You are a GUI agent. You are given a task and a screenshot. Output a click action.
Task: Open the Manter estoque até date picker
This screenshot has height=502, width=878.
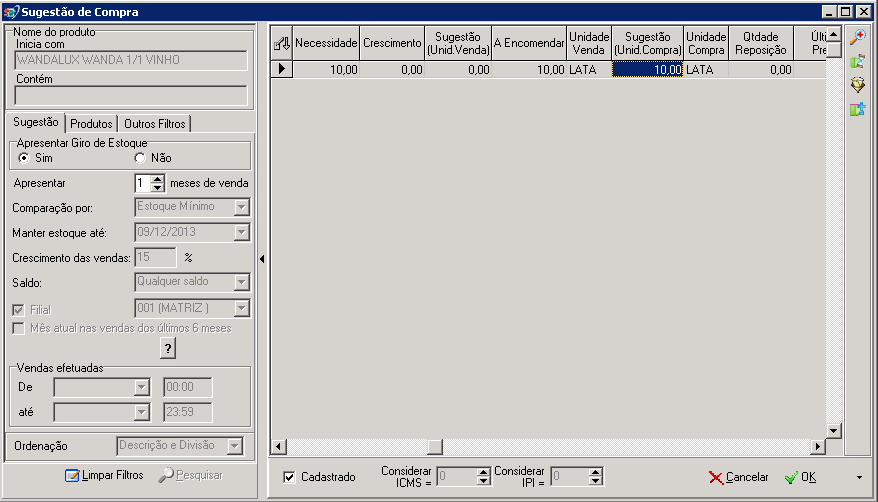pos(241,232)
